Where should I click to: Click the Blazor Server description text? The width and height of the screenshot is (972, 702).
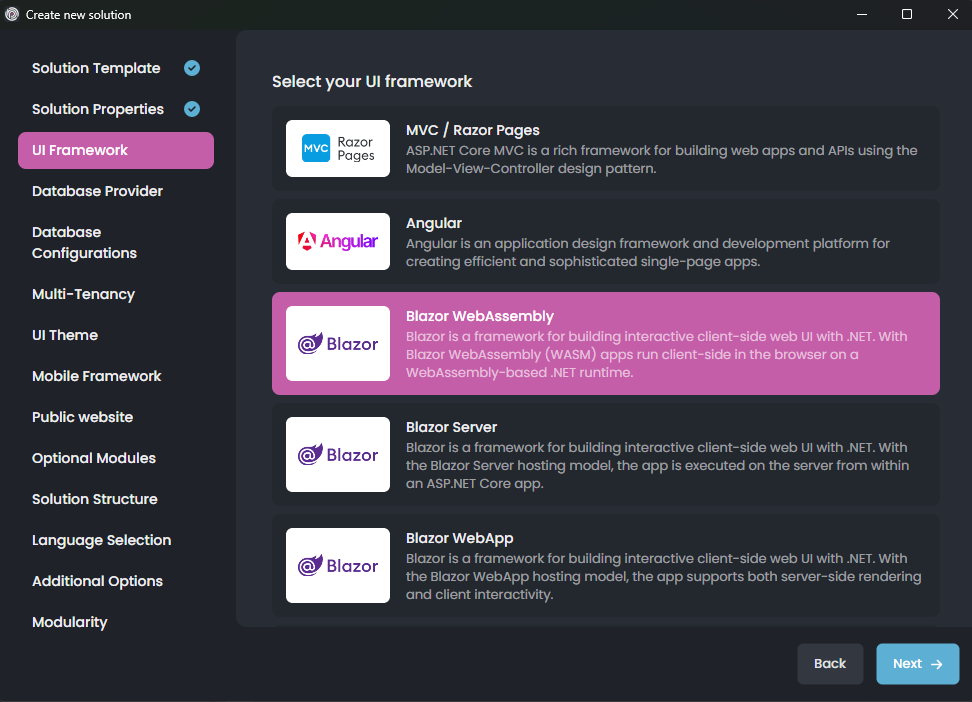coord(658,465)
